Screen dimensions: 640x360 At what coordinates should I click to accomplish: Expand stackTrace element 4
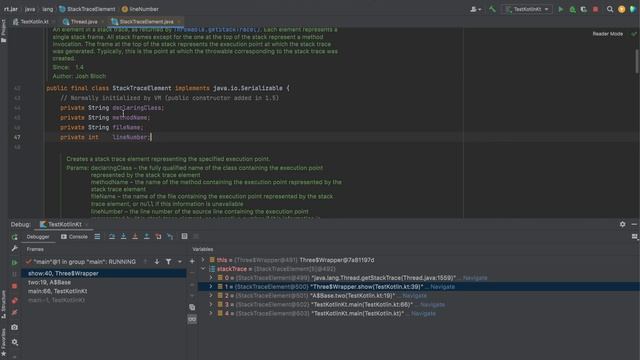click(211, 313)
